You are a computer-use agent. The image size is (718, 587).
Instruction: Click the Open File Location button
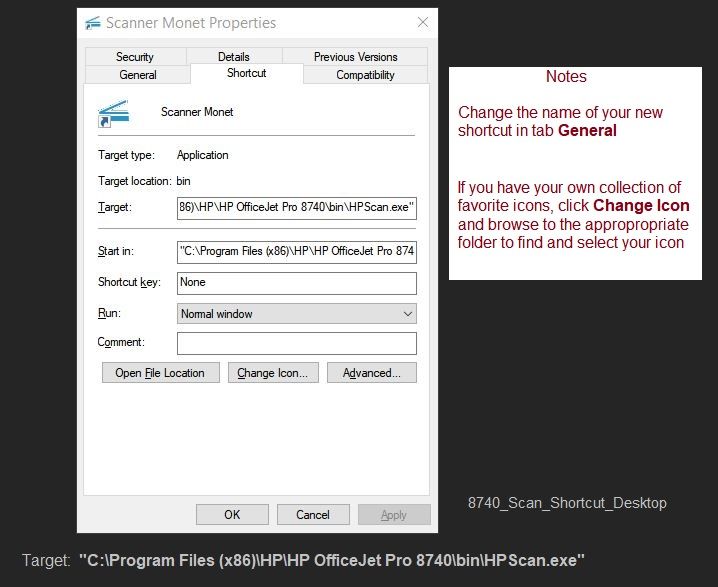coord(161,373)
